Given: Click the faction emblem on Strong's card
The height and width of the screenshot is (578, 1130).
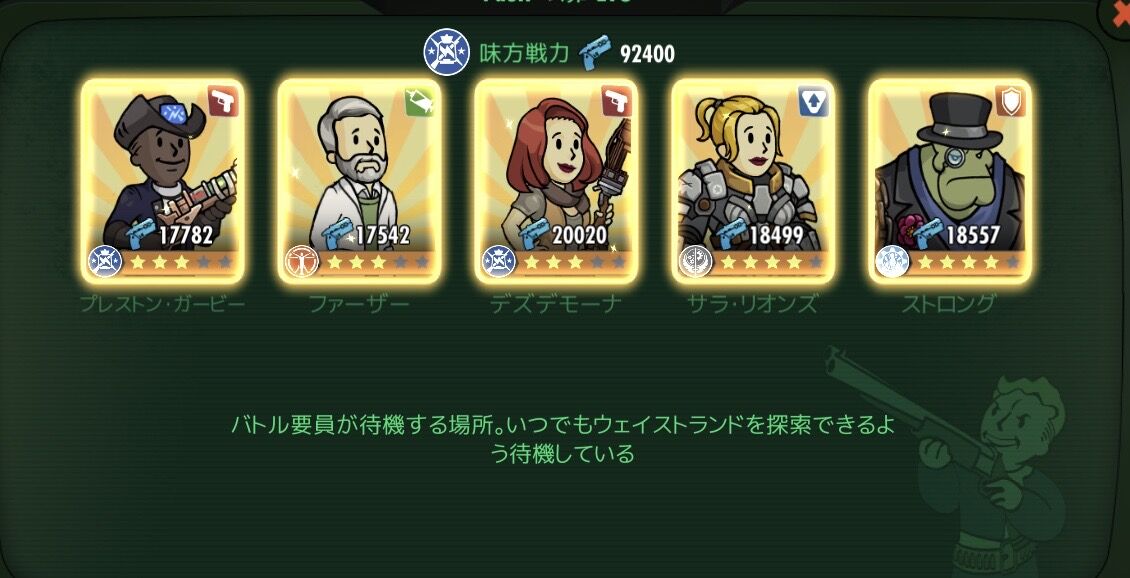Looking at the screenshot, I should point(892,261).
